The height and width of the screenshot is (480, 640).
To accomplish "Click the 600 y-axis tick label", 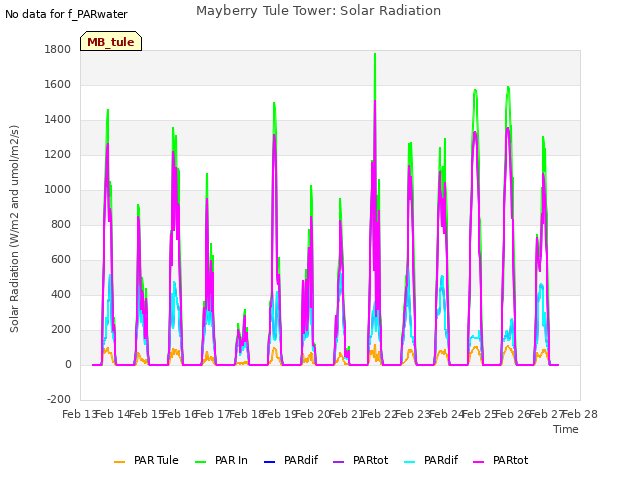I will [x=61, y=260].
